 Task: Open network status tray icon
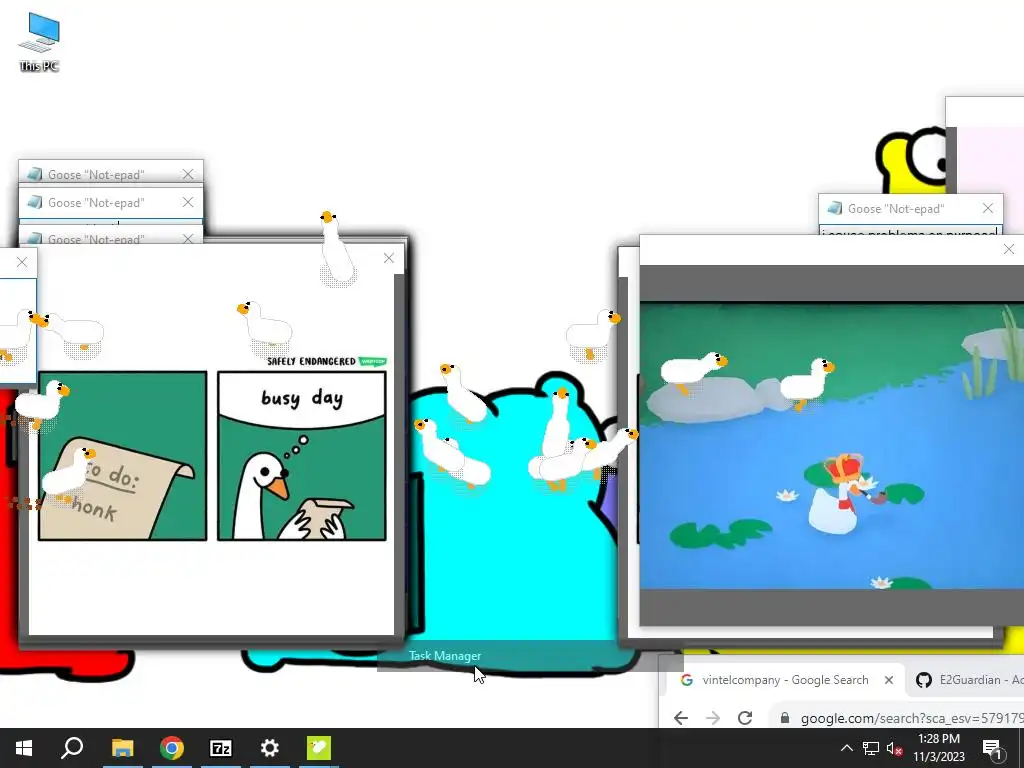pos(871,748)
